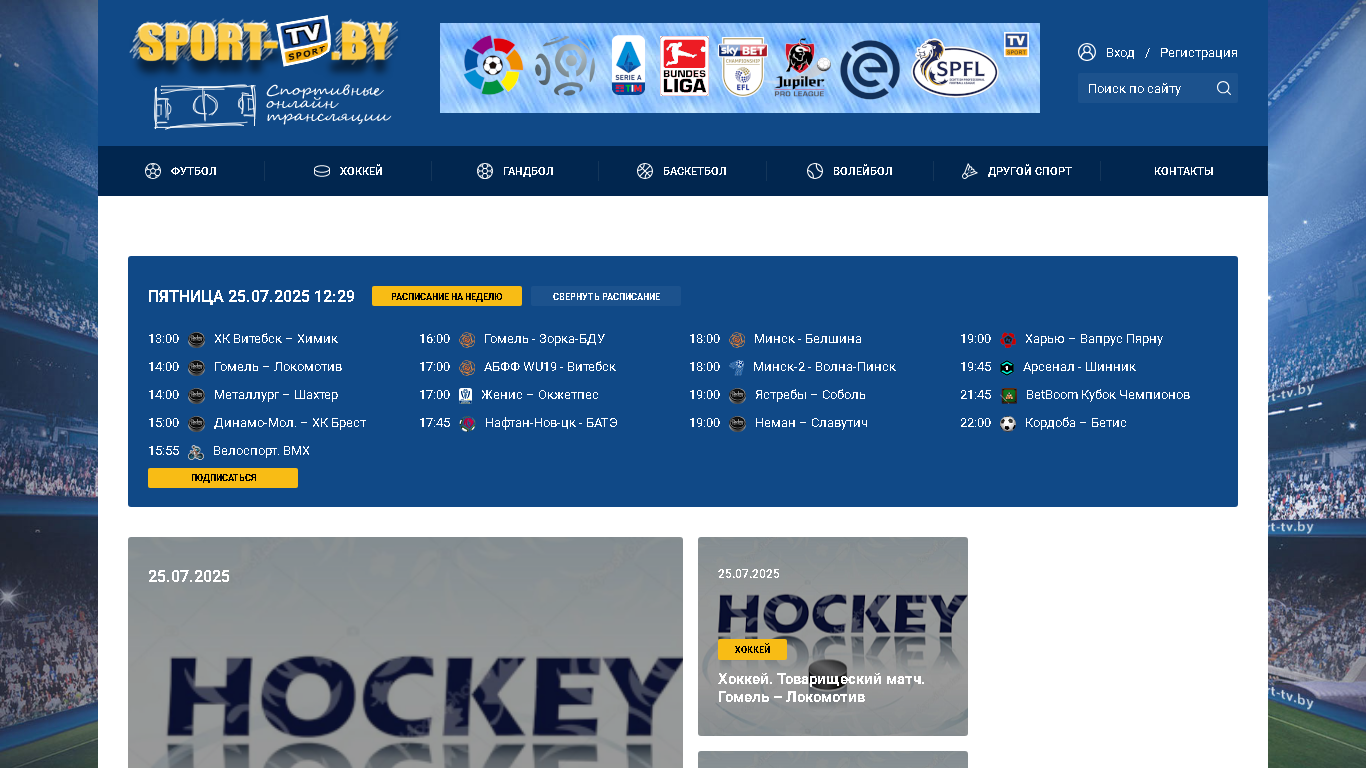
Task: Open the Волейбол menu
Action: (850, 171)
